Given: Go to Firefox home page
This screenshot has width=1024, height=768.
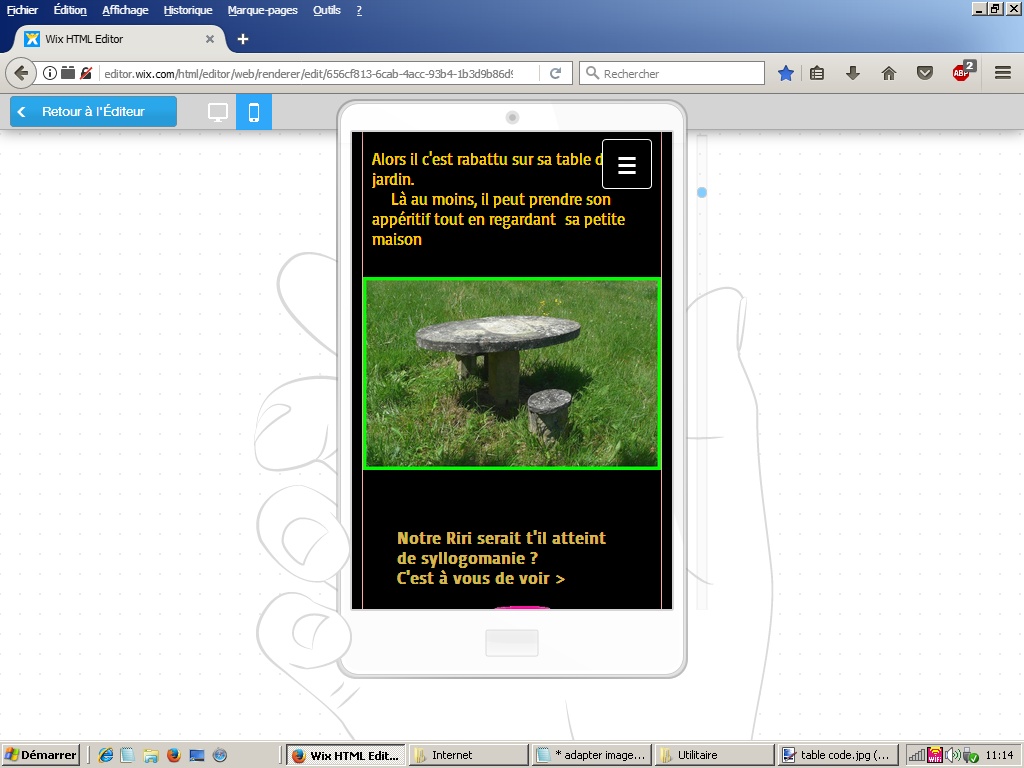Looking at the screenshot, I should coord(889,73).
